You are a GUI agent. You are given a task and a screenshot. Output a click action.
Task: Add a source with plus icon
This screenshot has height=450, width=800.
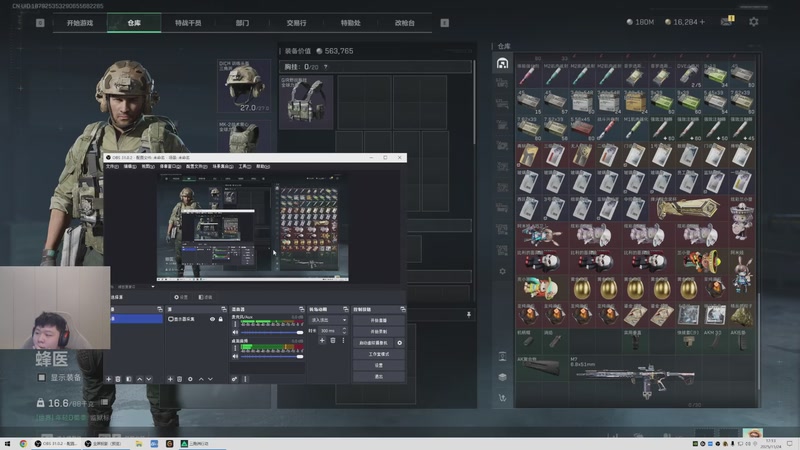(x=170, y=379)
